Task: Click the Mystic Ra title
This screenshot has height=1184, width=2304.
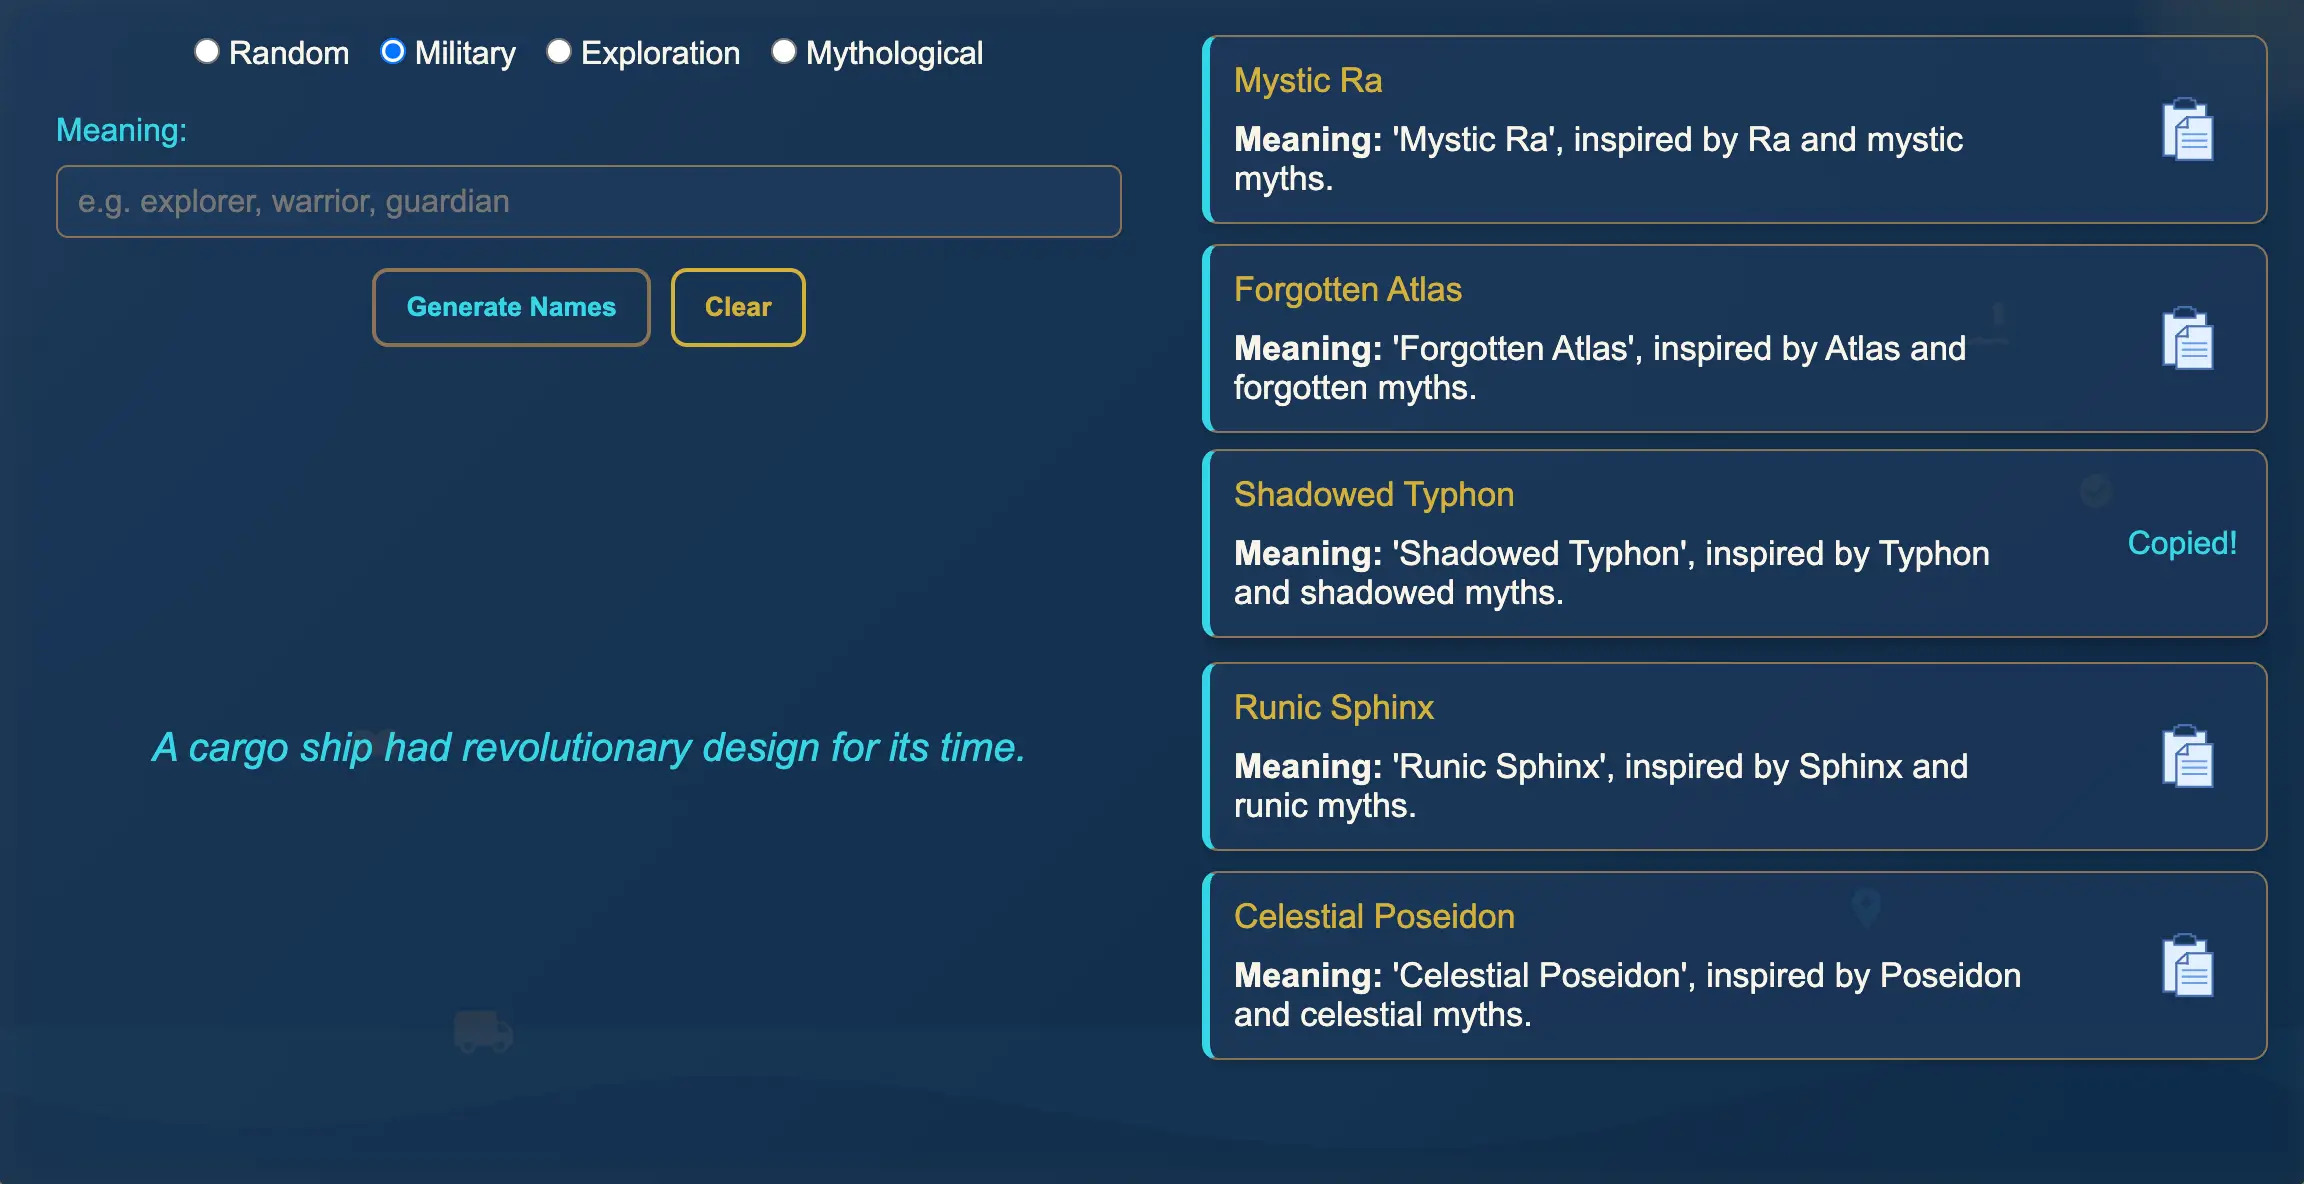Action: click(1308, 80)
